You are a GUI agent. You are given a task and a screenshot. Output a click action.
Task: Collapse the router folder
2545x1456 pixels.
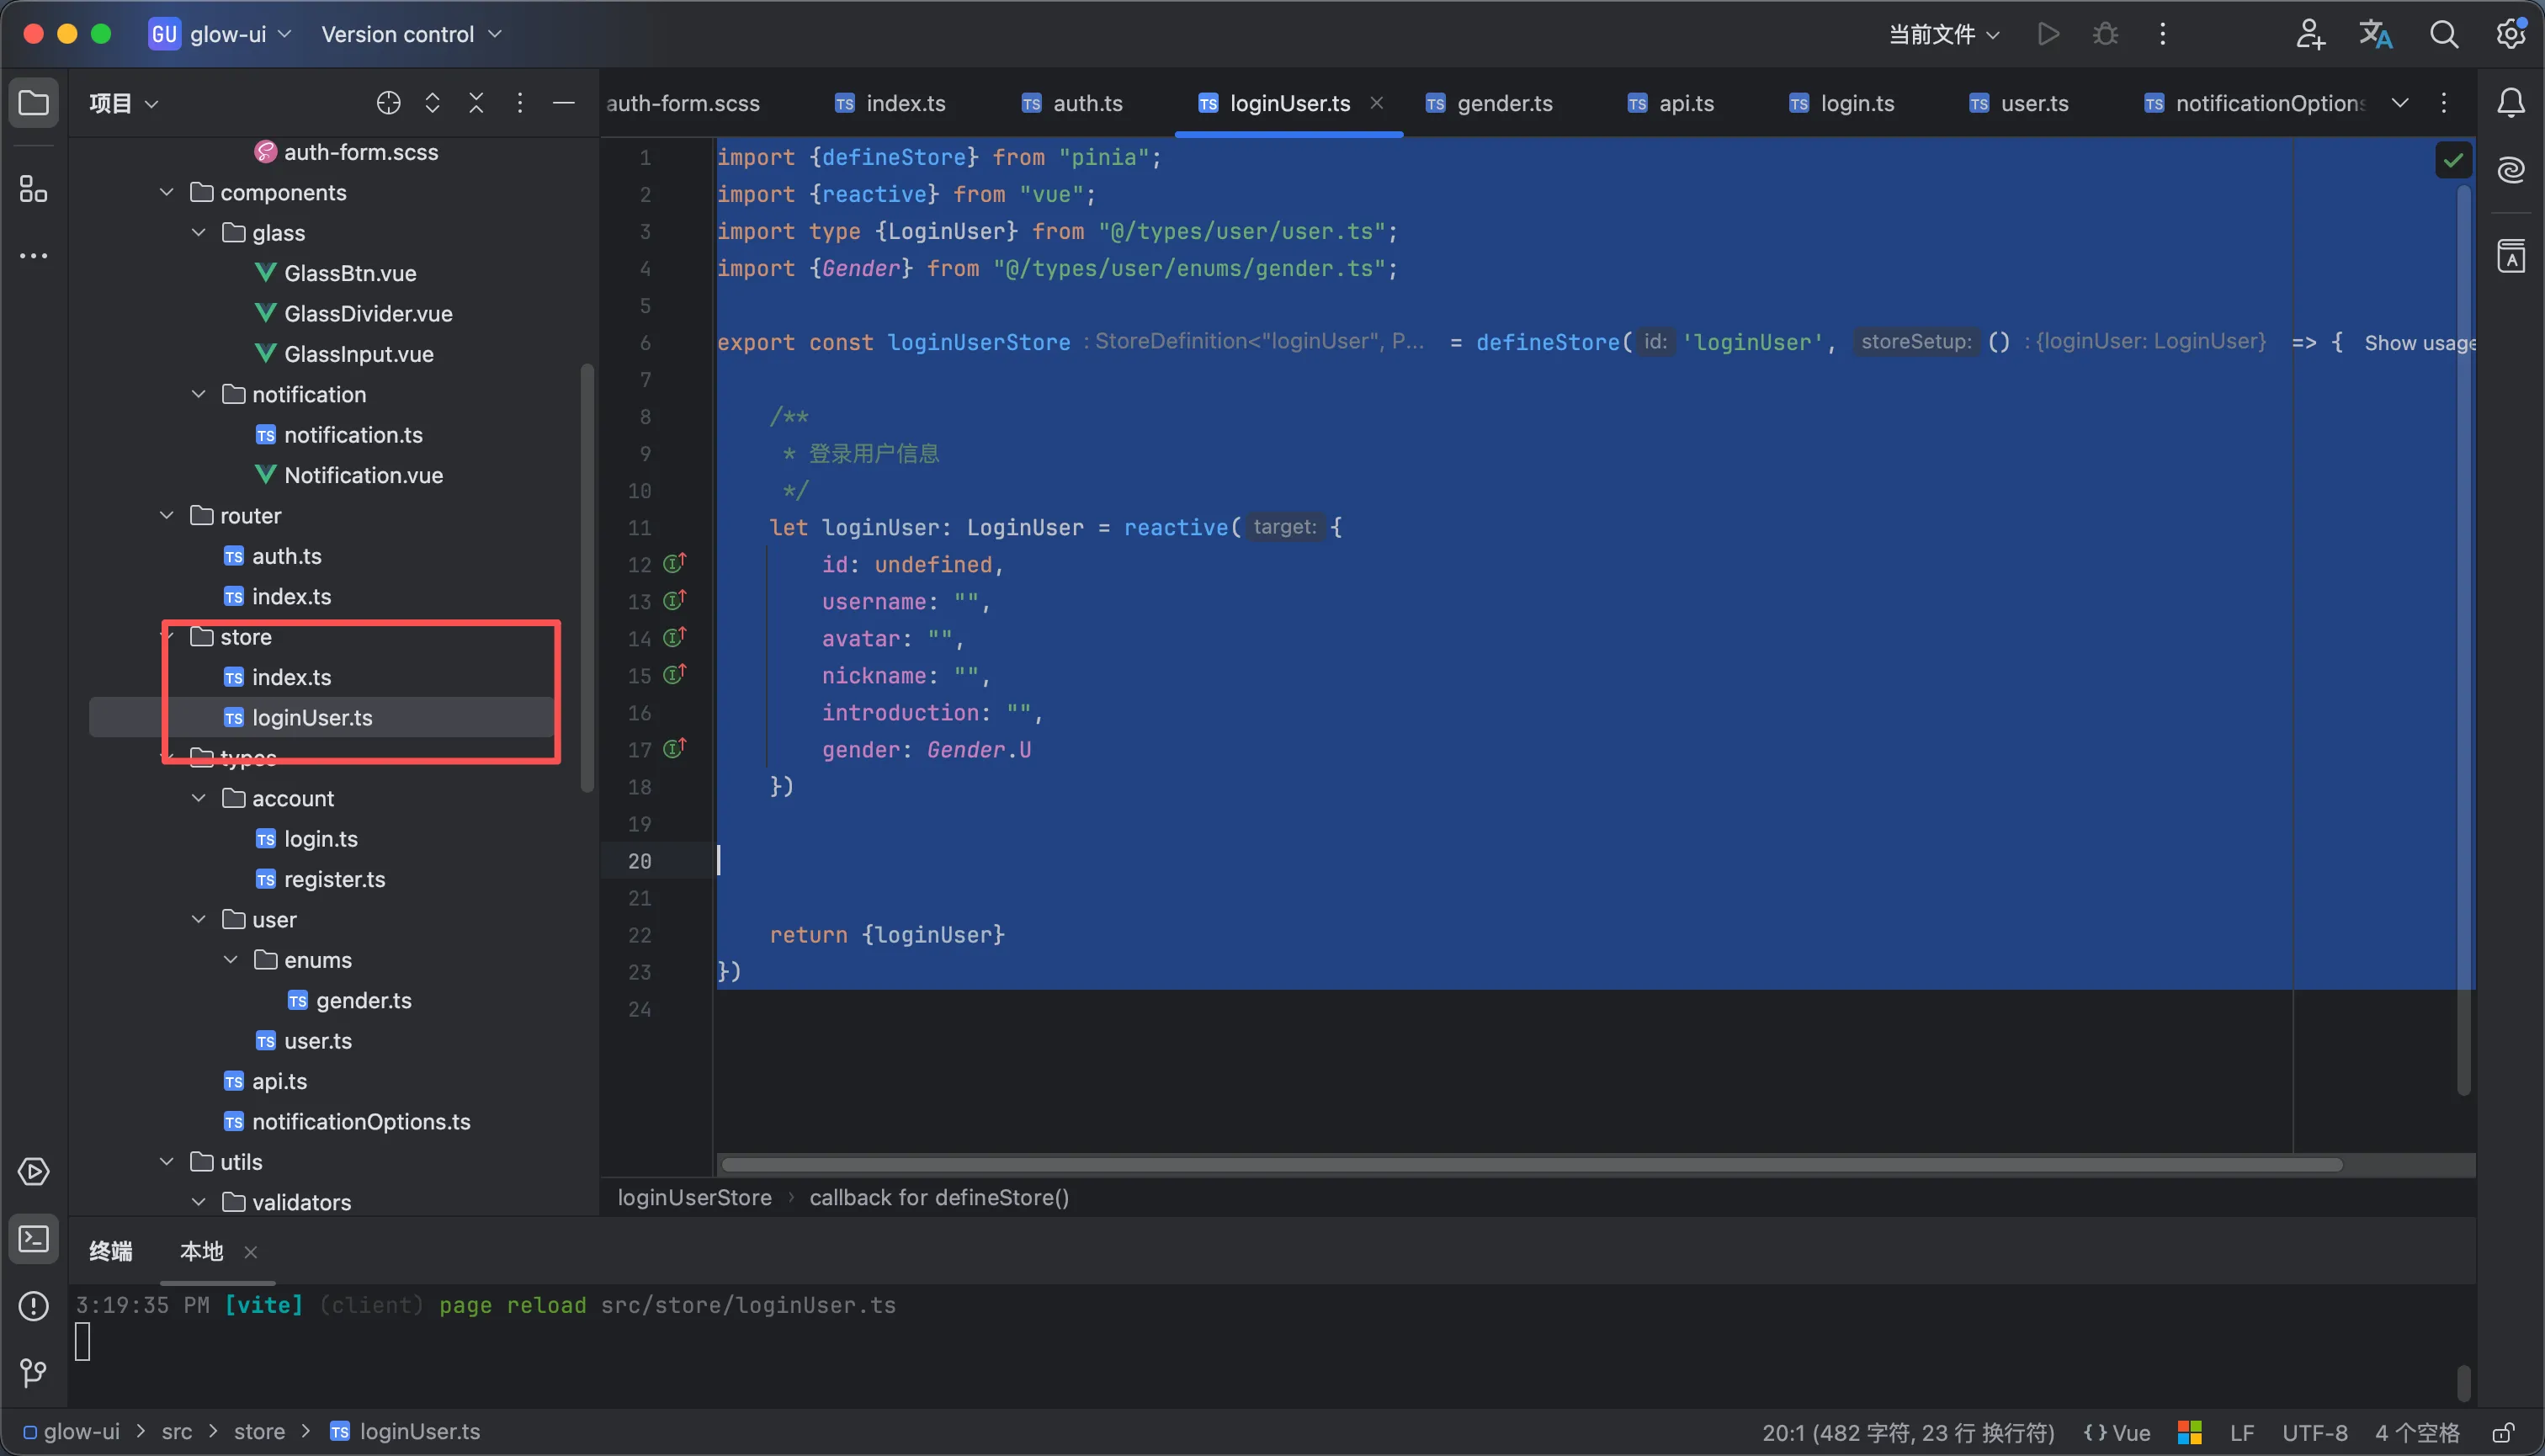pos(167,515)
